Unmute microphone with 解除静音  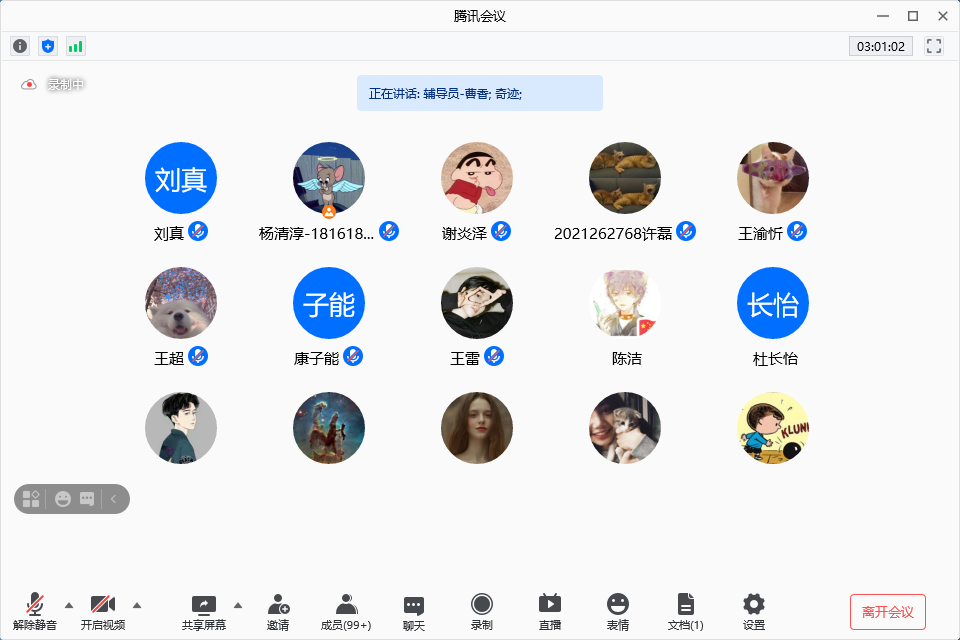pos(35,611)
